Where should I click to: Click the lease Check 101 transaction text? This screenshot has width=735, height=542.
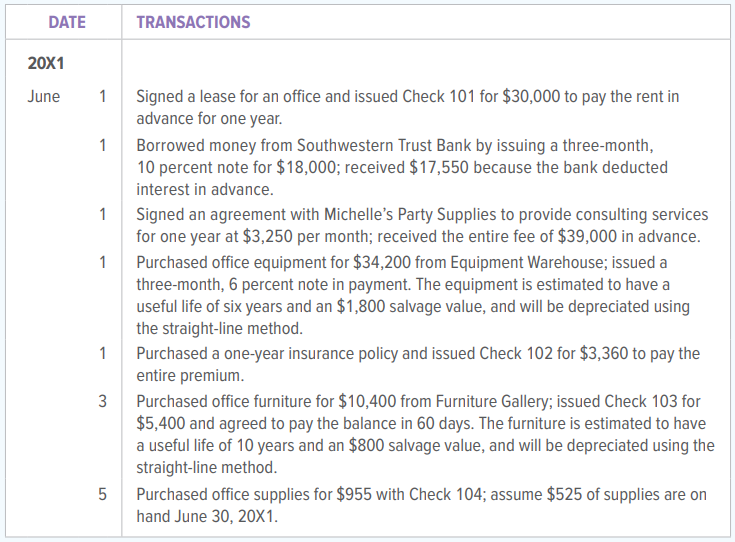(408, 107)
